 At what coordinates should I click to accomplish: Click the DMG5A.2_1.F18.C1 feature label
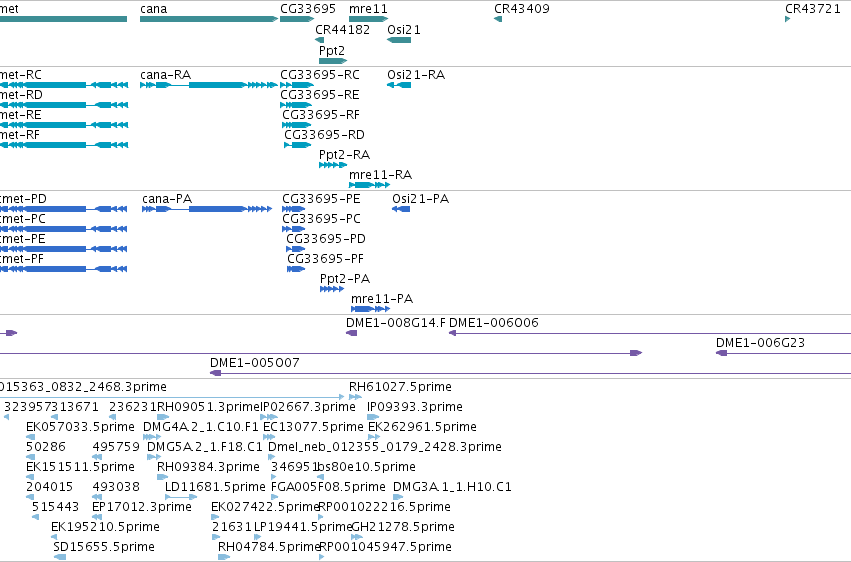click(205, 448)
